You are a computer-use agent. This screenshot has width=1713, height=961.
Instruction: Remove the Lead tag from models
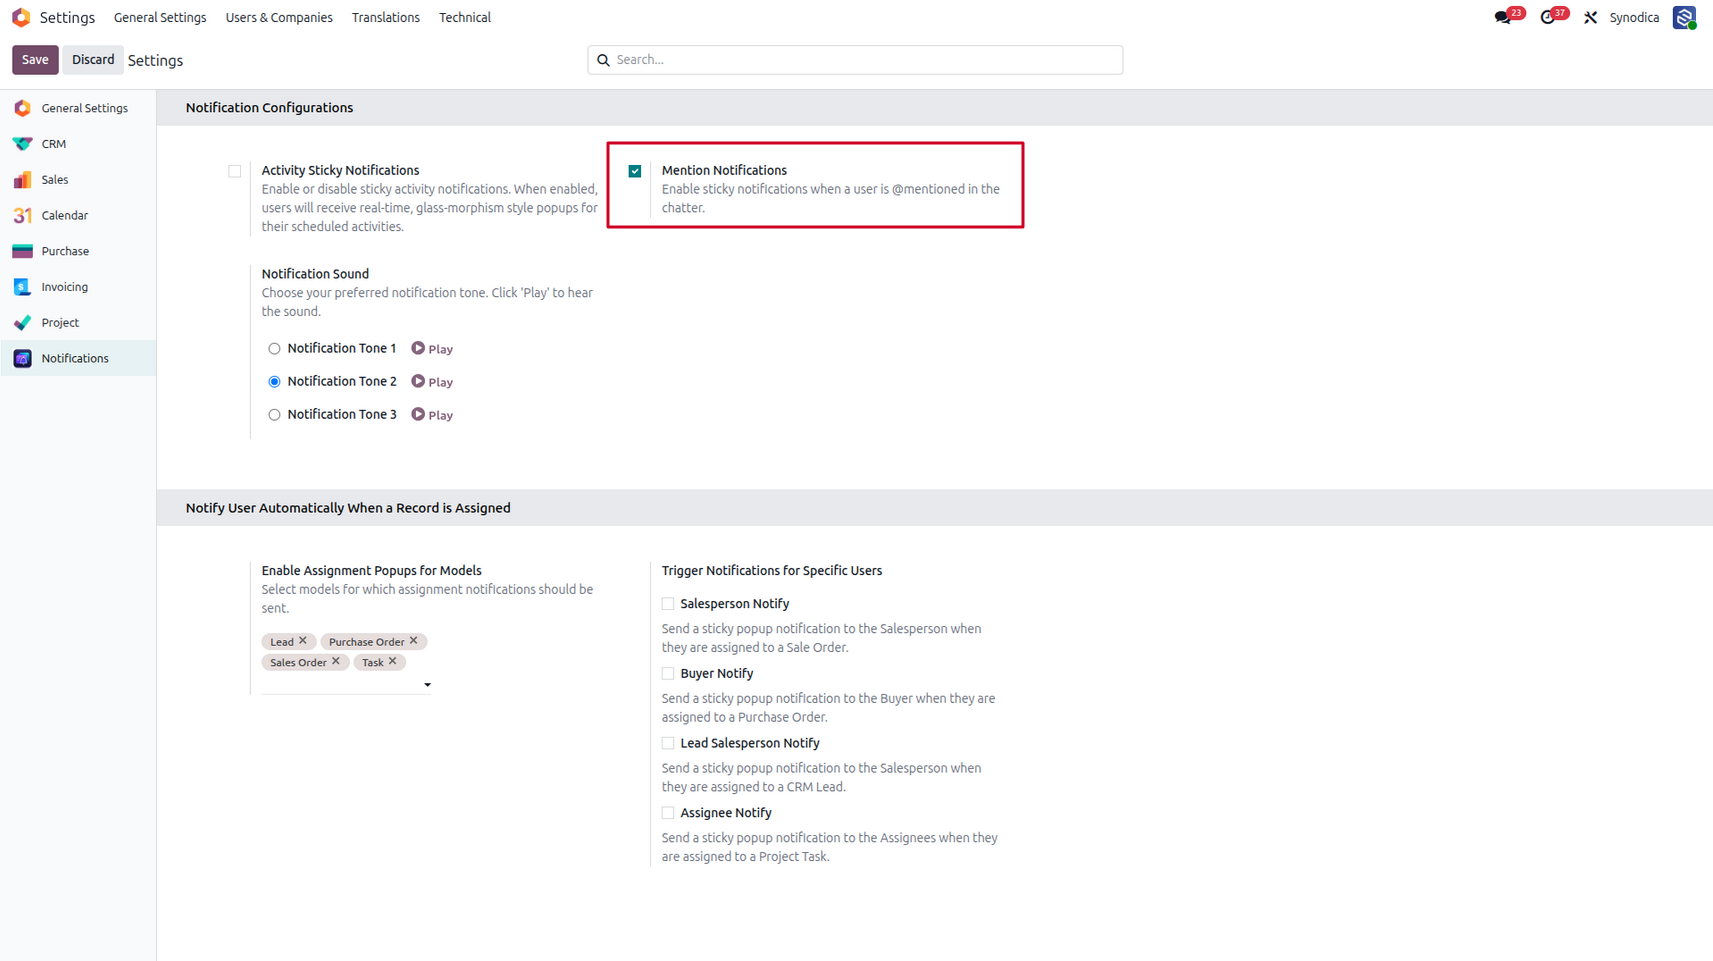pos(303,641)
